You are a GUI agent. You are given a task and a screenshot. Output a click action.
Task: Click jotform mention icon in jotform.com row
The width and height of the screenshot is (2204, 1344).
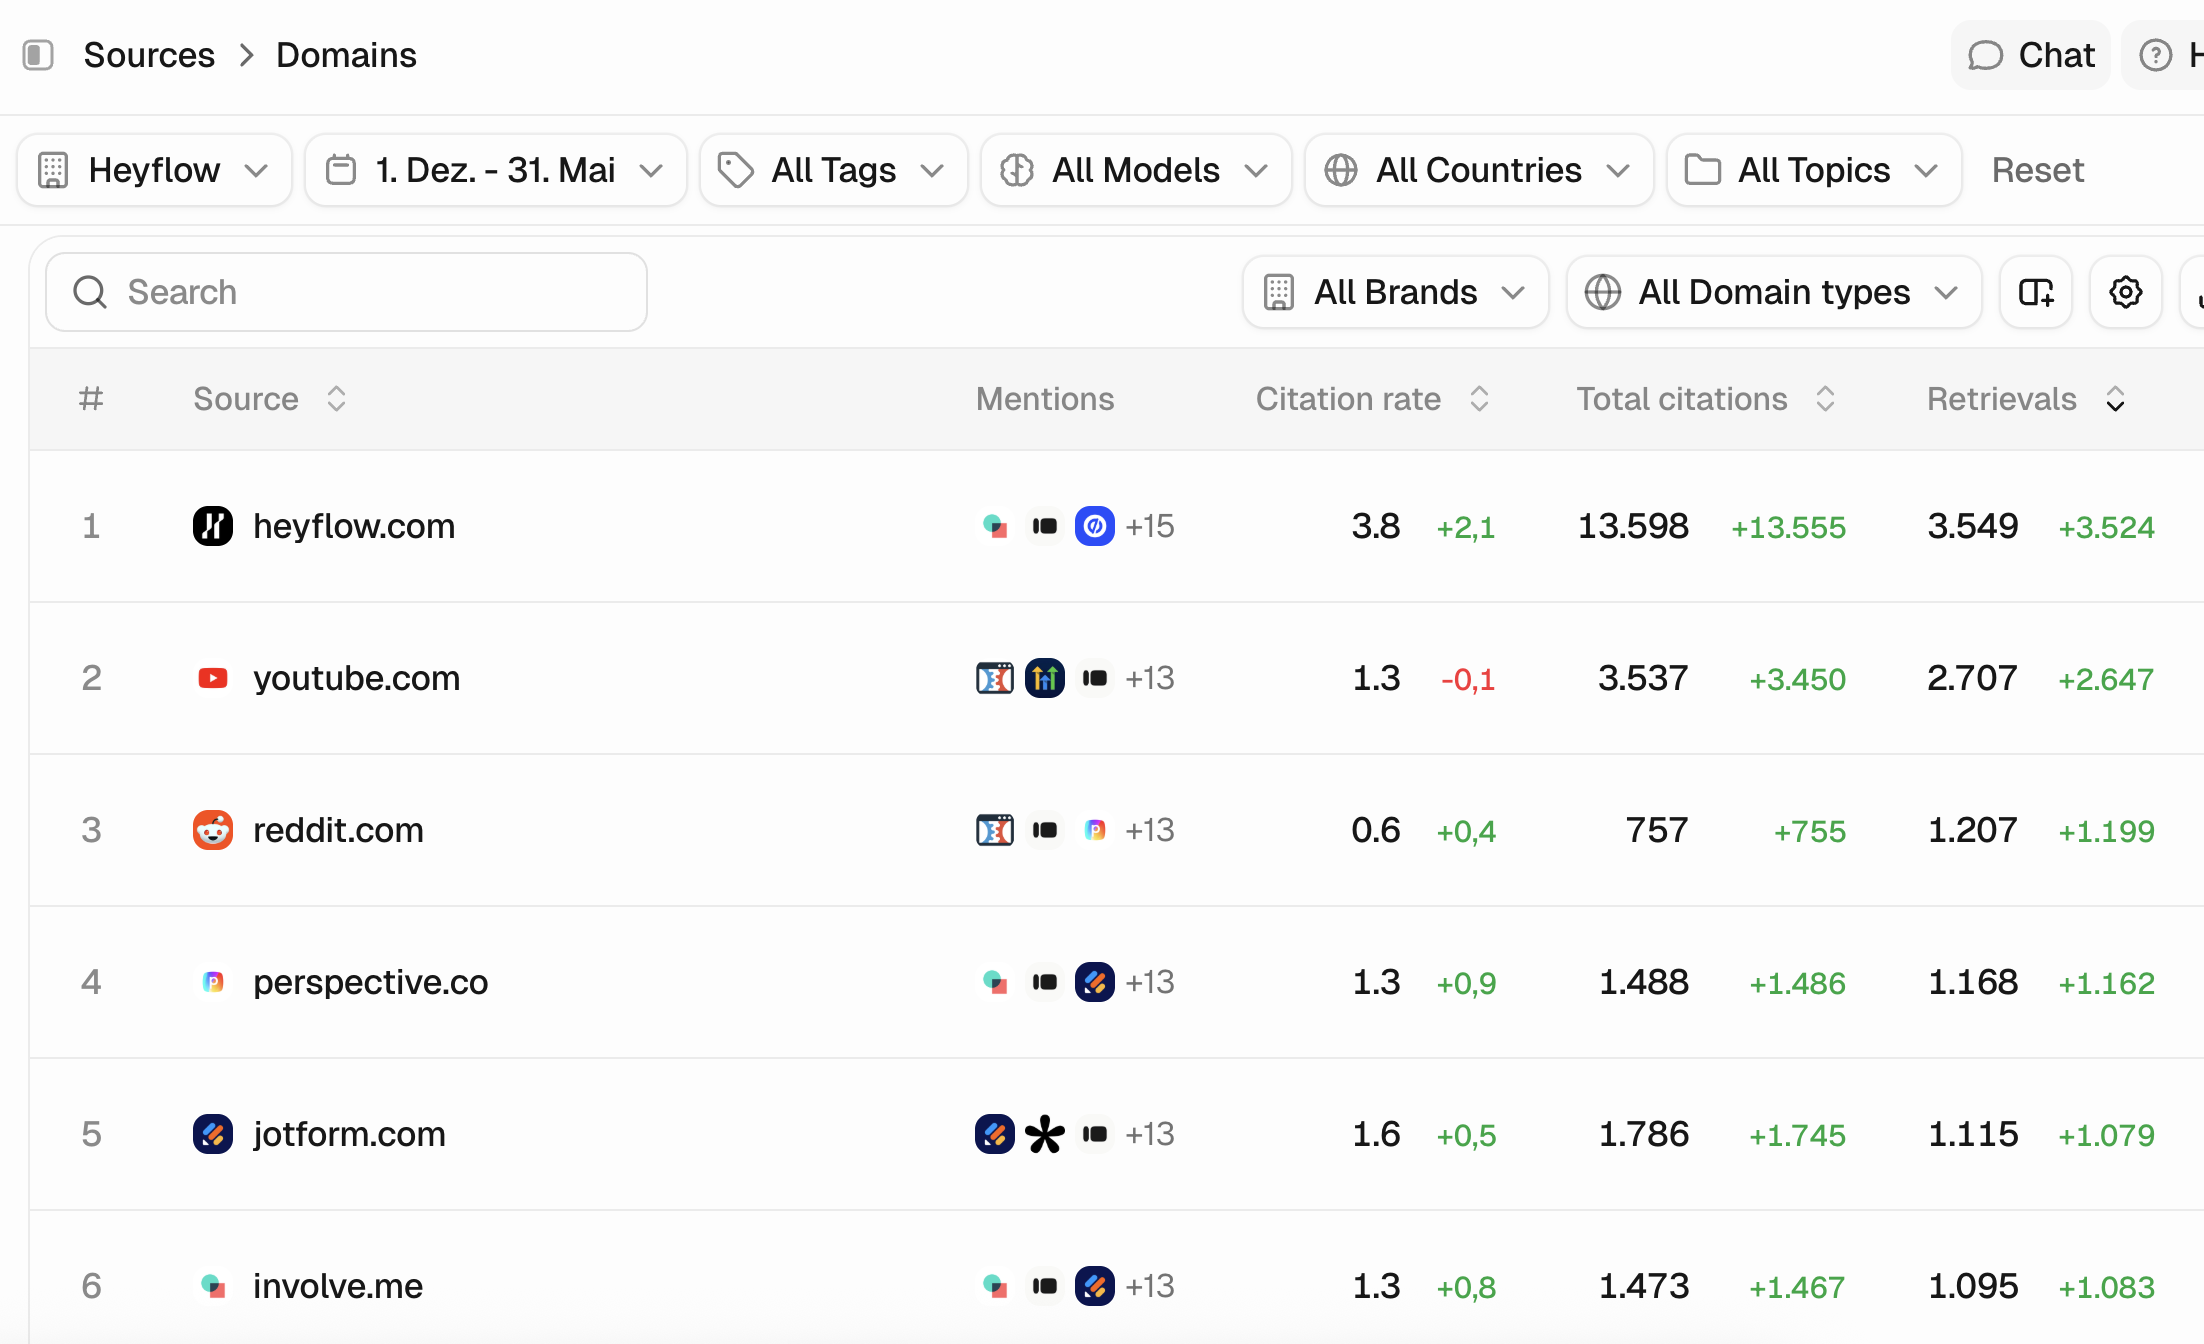[x=995, y=1134]
